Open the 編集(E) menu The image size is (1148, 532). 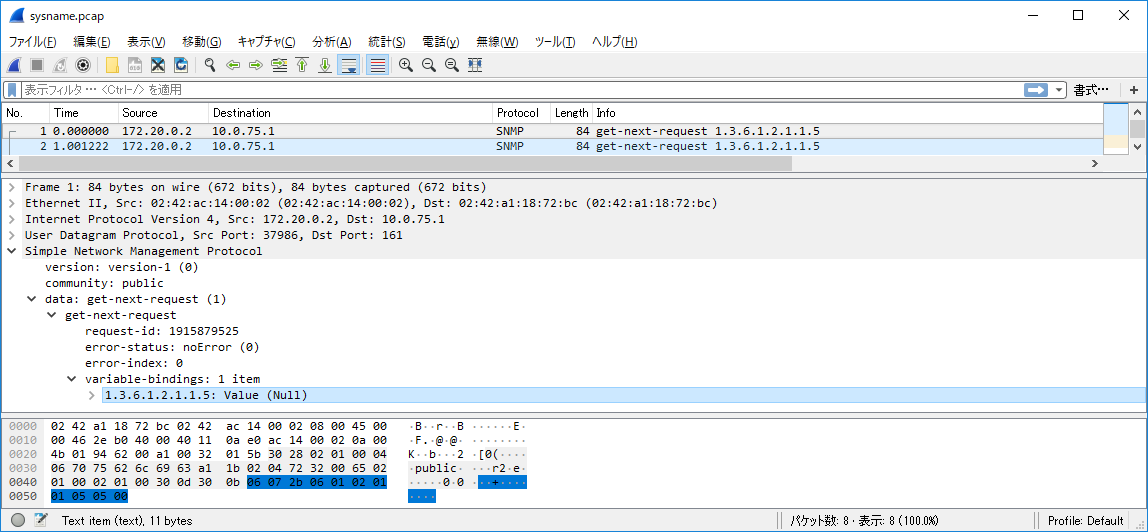92,42
